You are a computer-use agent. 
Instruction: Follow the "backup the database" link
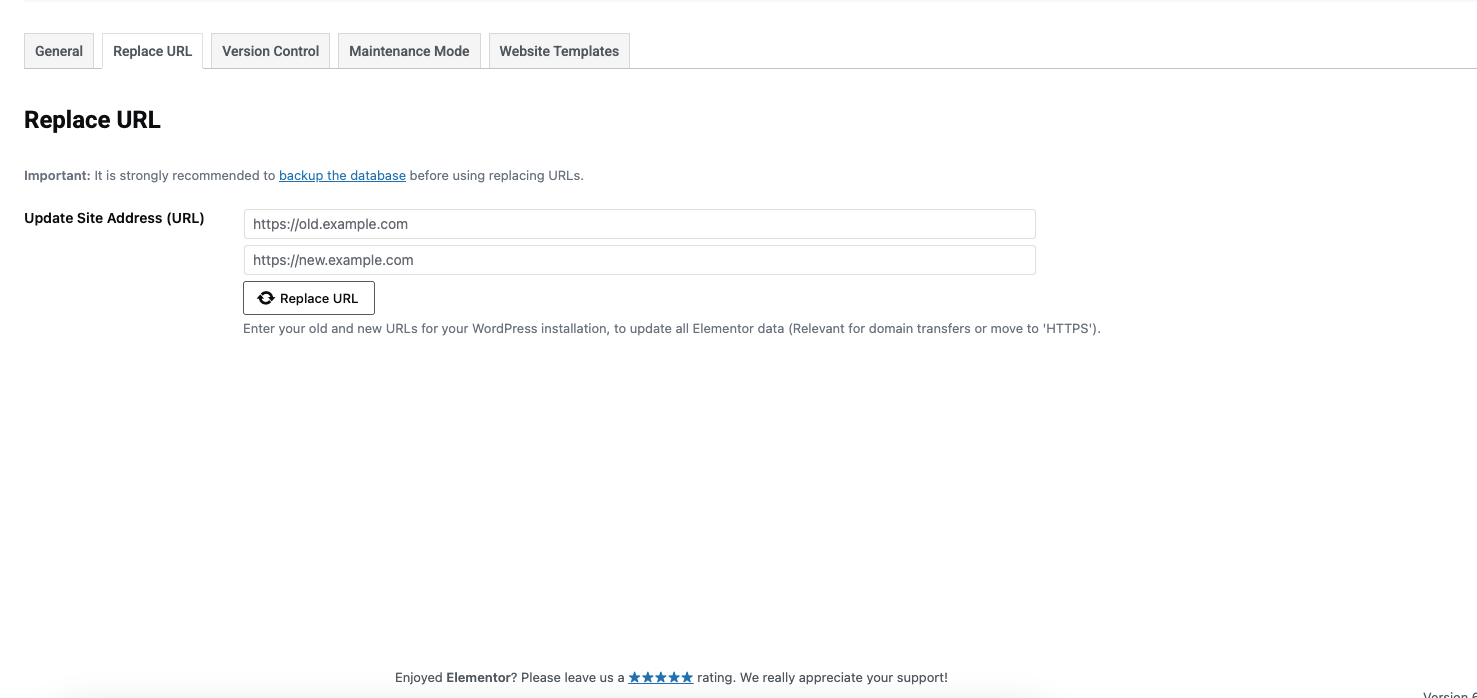[342, 175]
